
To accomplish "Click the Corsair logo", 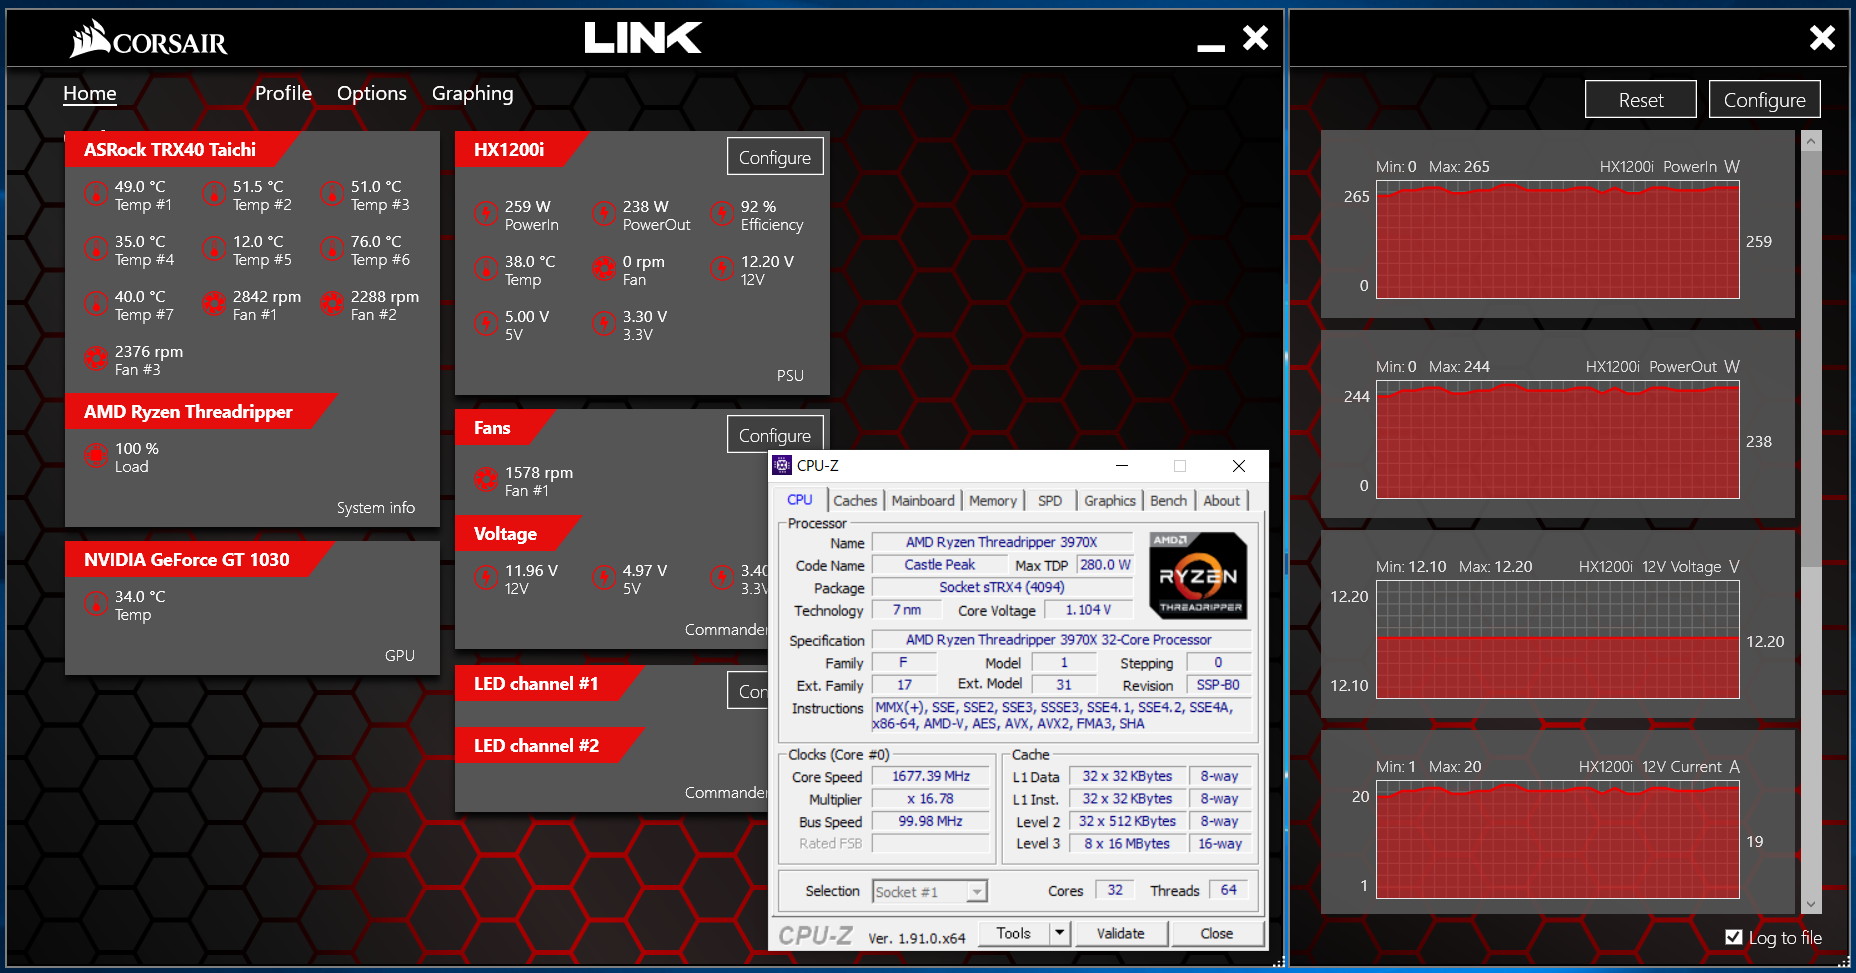I will (149, 39).
